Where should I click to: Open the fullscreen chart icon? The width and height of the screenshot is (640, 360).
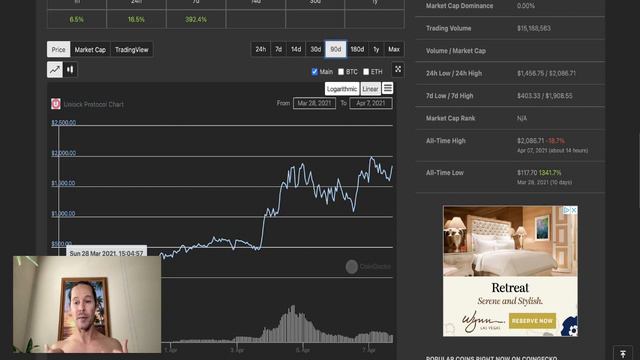point(398,69)
